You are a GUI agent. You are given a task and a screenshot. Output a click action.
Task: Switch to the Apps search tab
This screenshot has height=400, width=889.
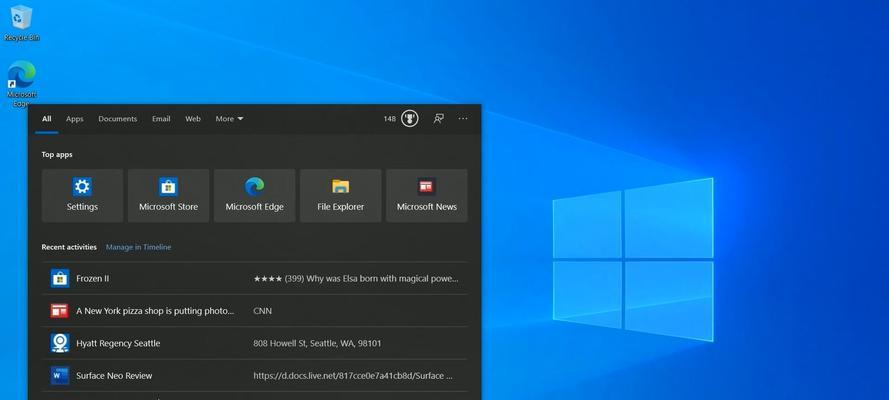tap(74, 119)
